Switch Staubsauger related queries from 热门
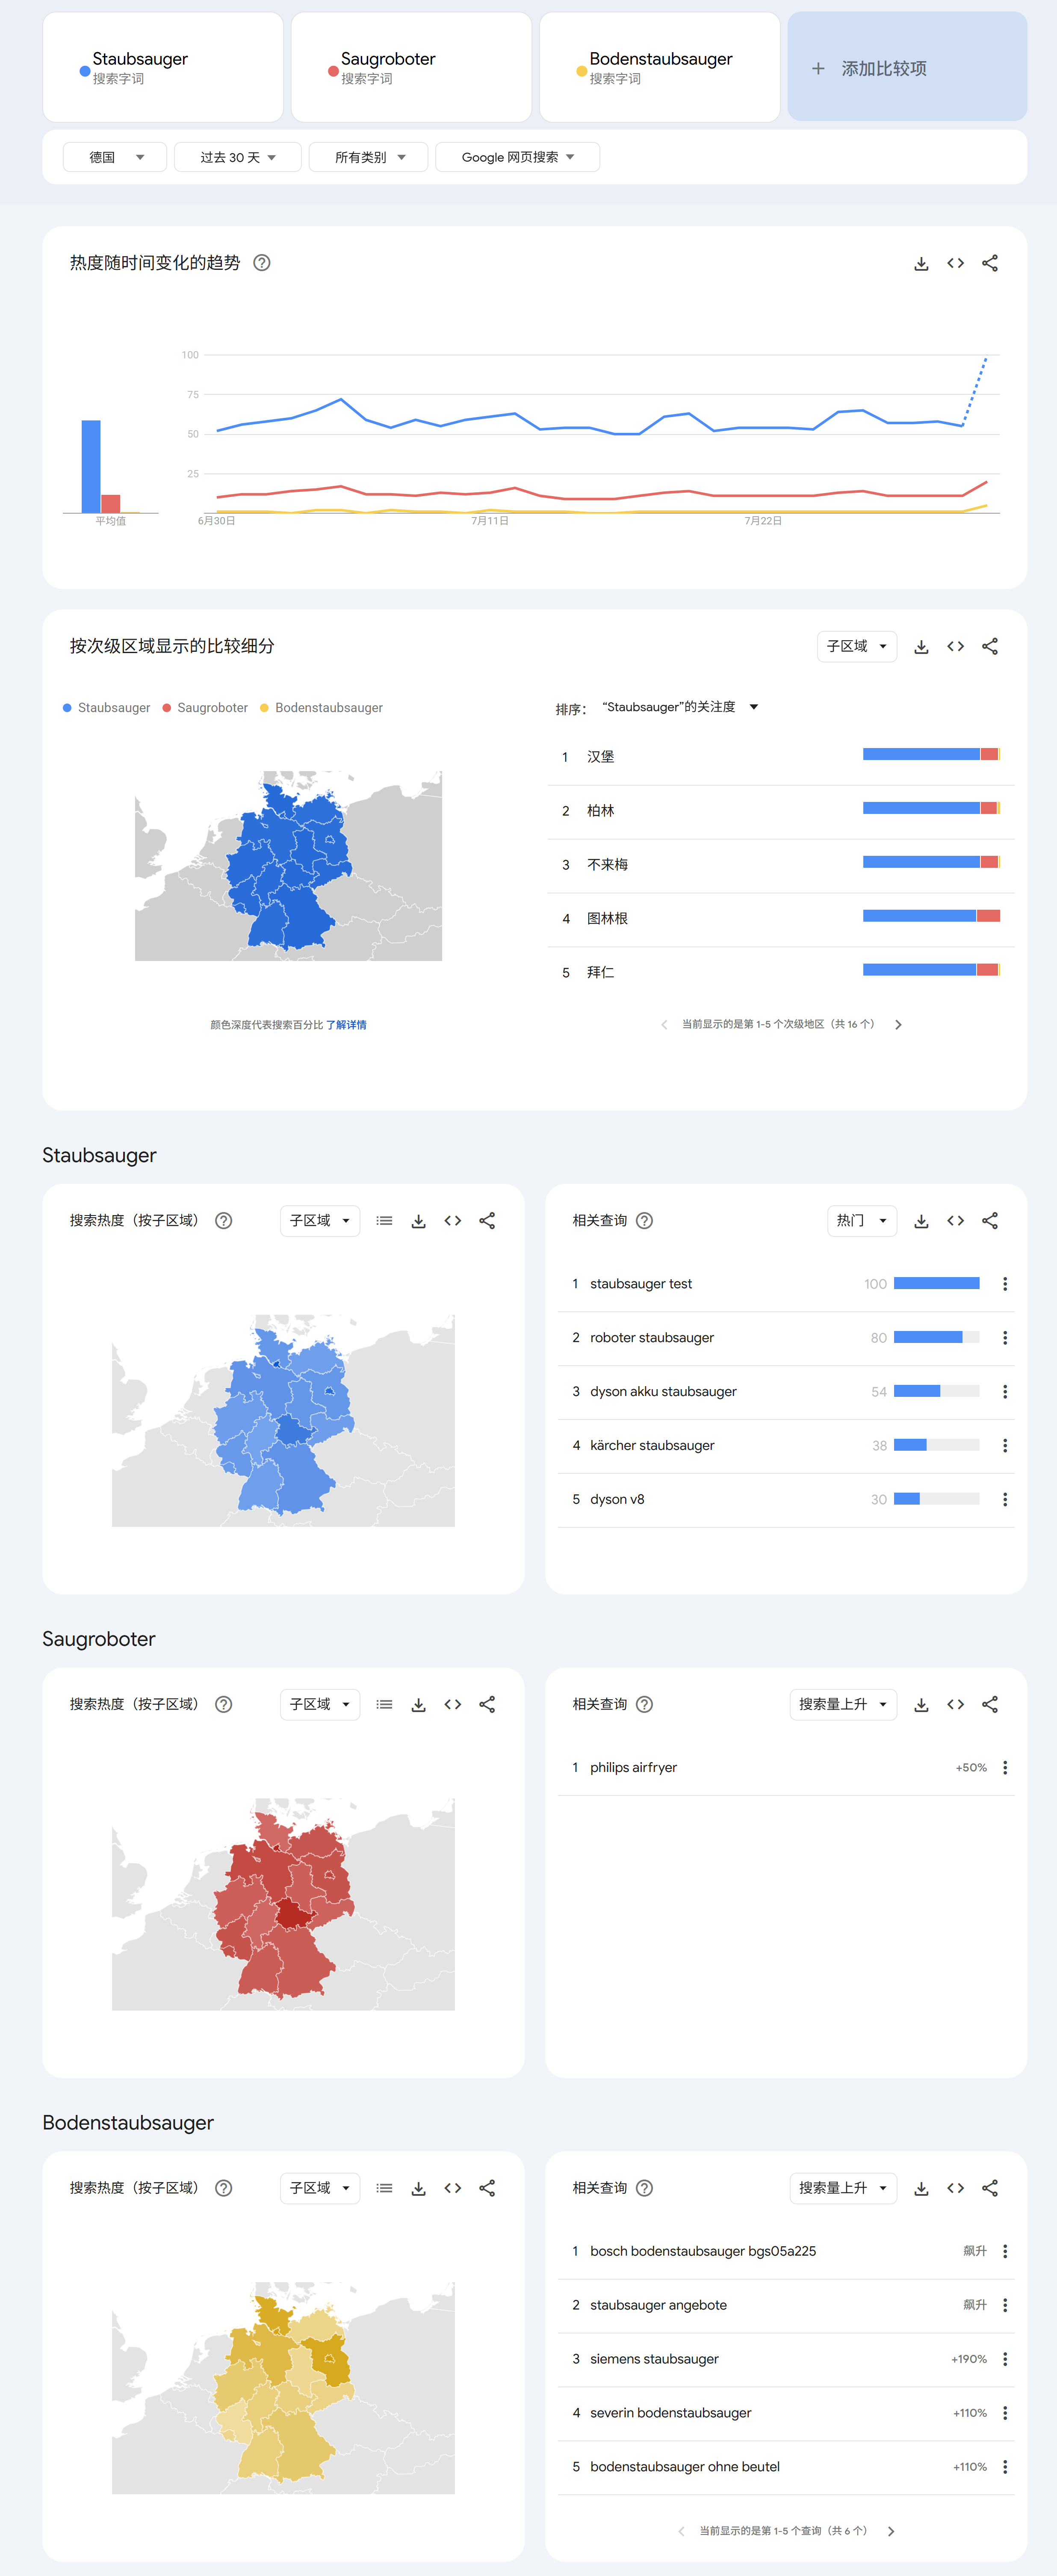 (862, 1221)
